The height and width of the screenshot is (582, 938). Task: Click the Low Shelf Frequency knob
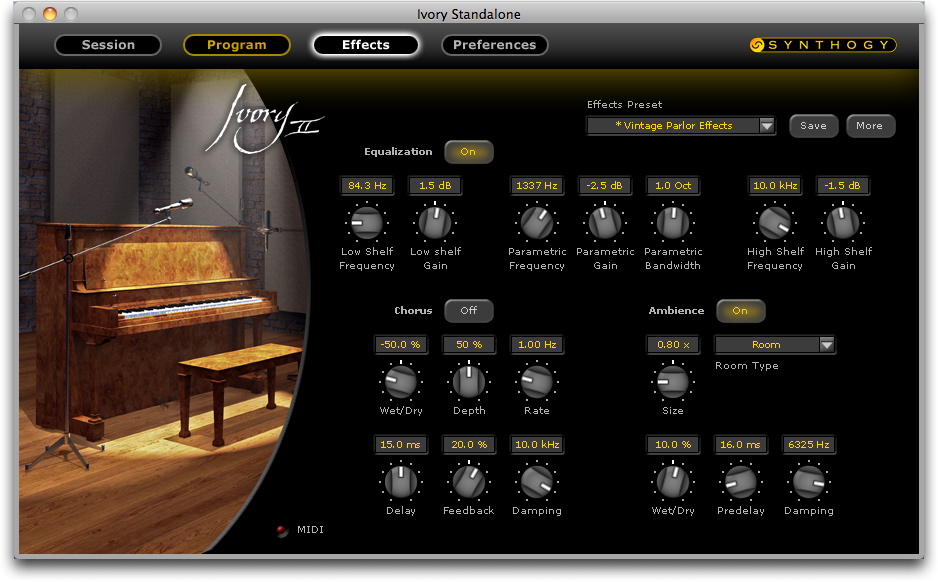point(367,223)
